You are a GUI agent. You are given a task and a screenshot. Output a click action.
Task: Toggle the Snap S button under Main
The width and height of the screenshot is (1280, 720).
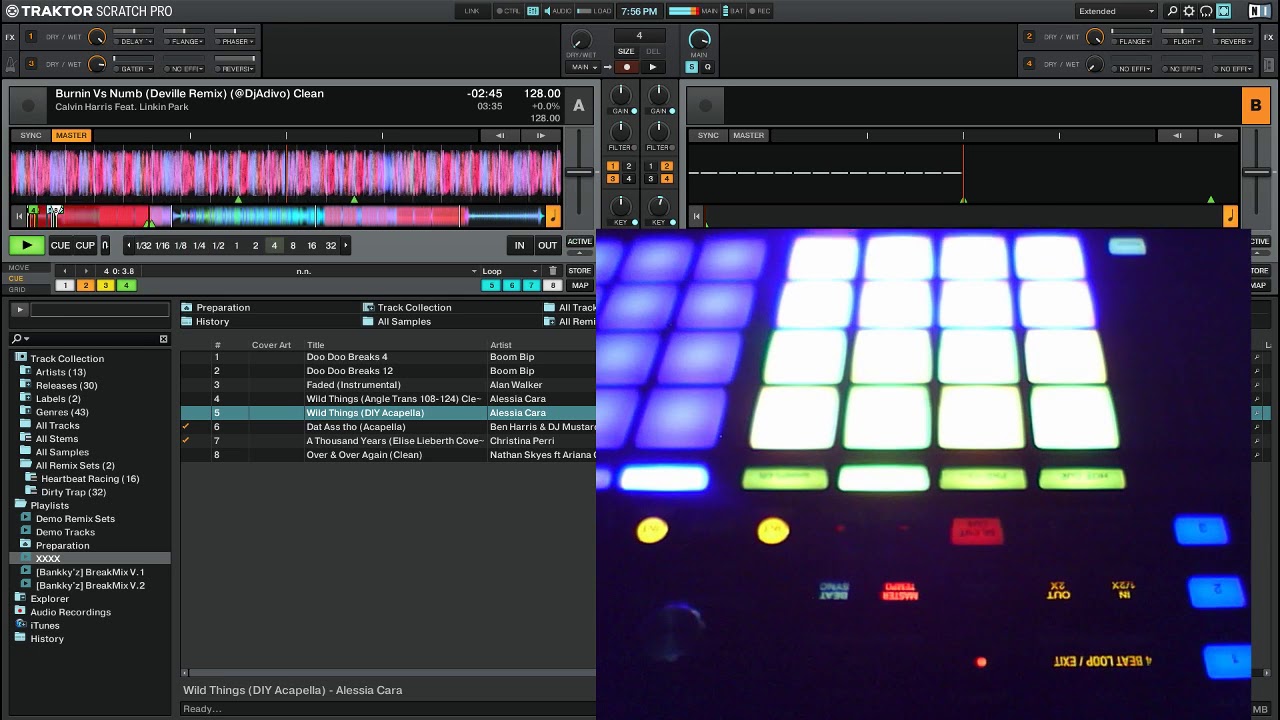(691, 67)
